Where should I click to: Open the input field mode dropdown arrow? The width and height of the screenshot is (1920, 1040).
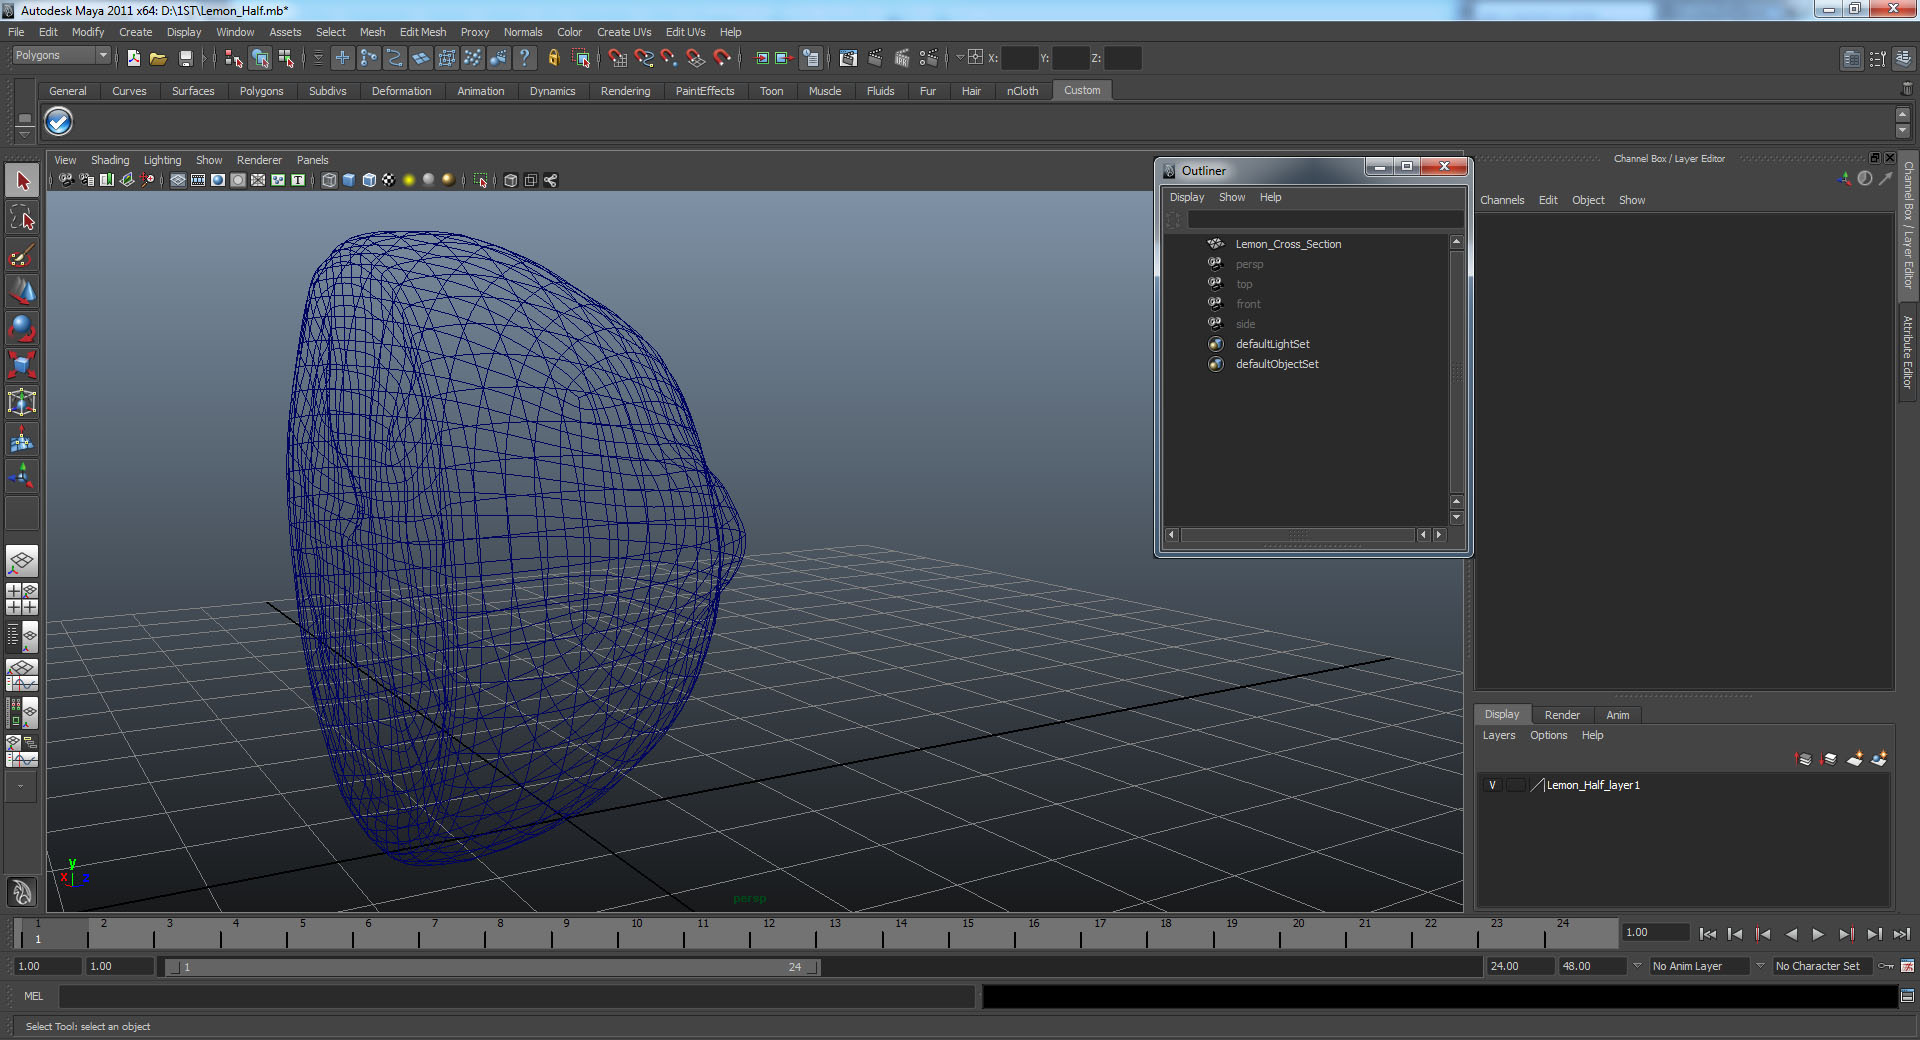[960, 57]
